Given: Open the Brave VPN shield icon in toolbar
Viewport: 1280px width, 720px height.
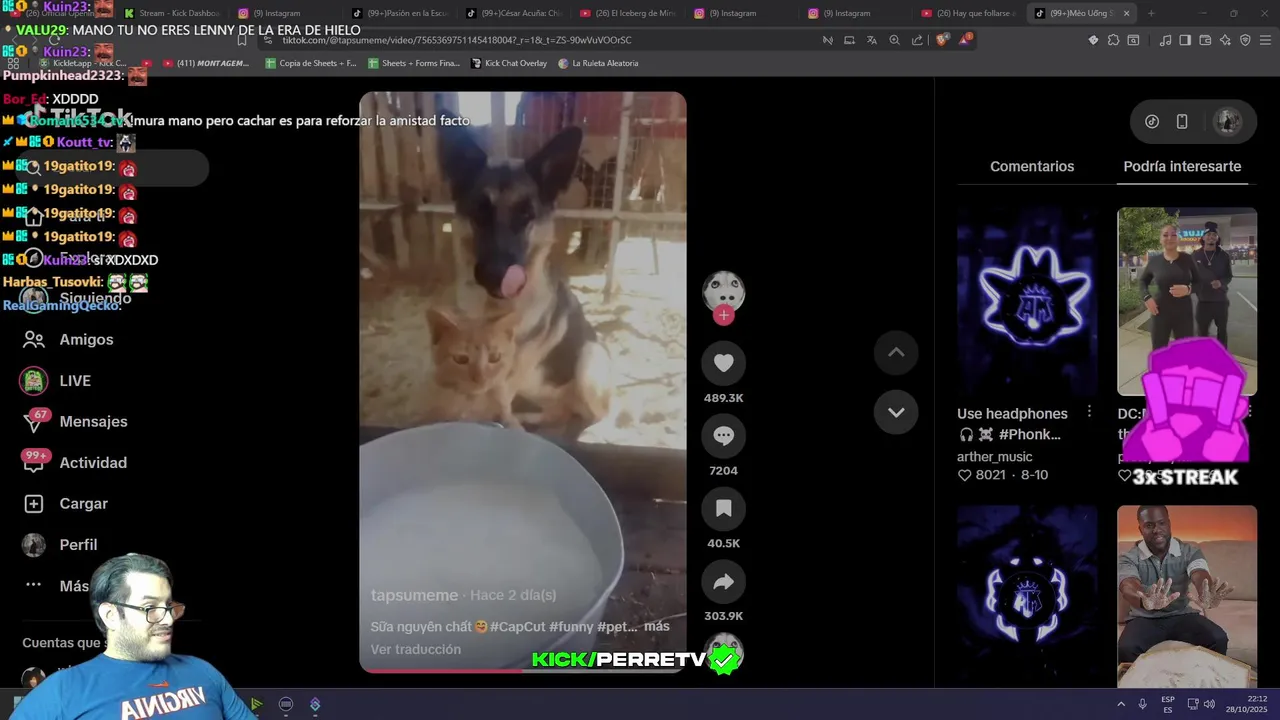Looking at the screenshot, I should point(1245,40).
